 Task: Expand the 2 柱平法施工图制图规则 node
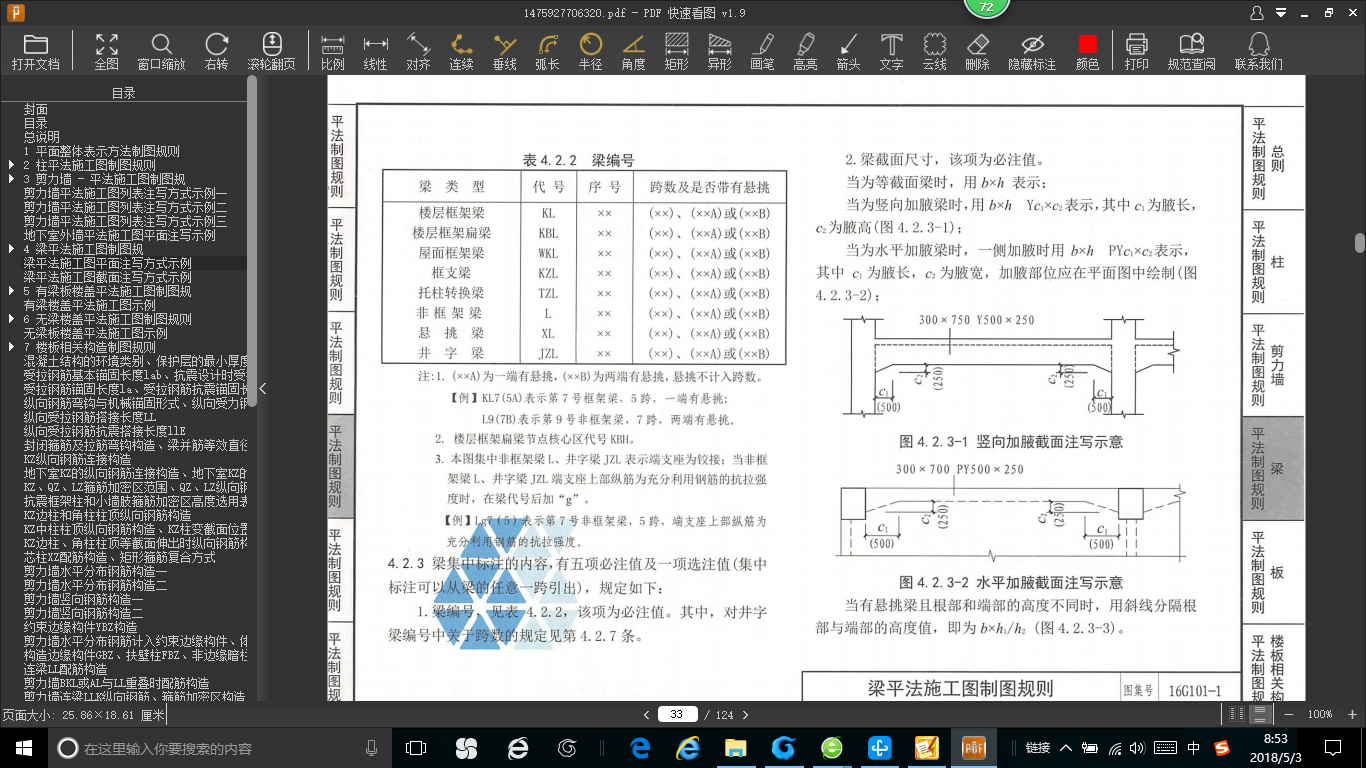pos(11,166)
